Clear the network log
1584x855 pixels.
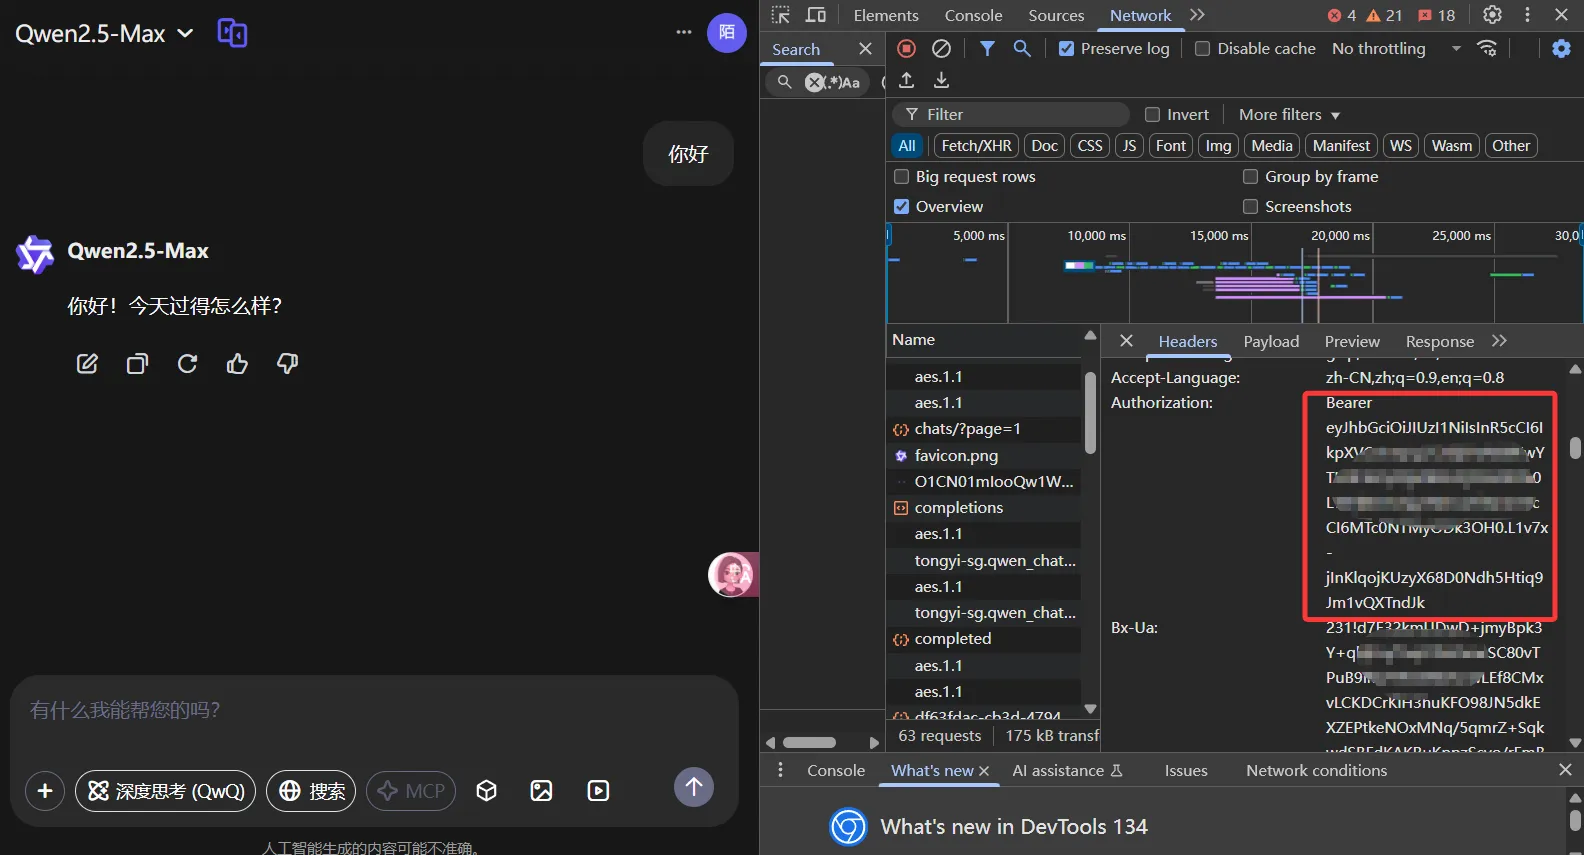941,48
